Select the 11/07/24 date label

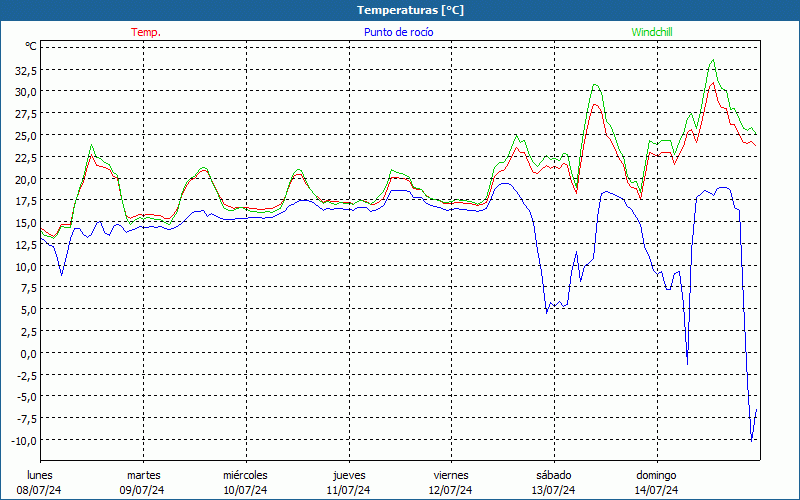pyautogui.click(x=348, y=490)
